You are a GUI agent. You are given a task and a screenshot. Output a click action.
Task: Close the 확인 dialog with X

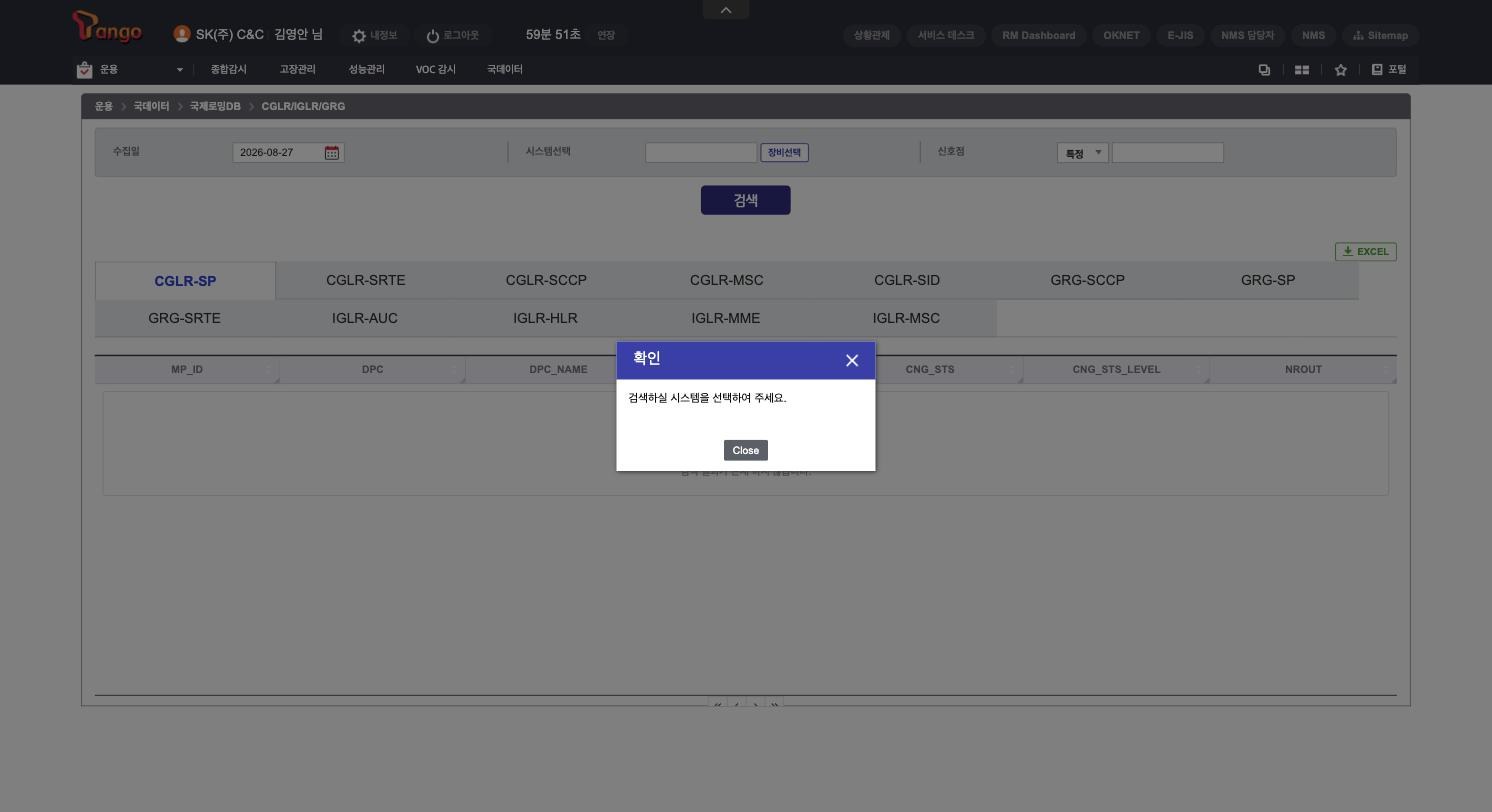852,361
